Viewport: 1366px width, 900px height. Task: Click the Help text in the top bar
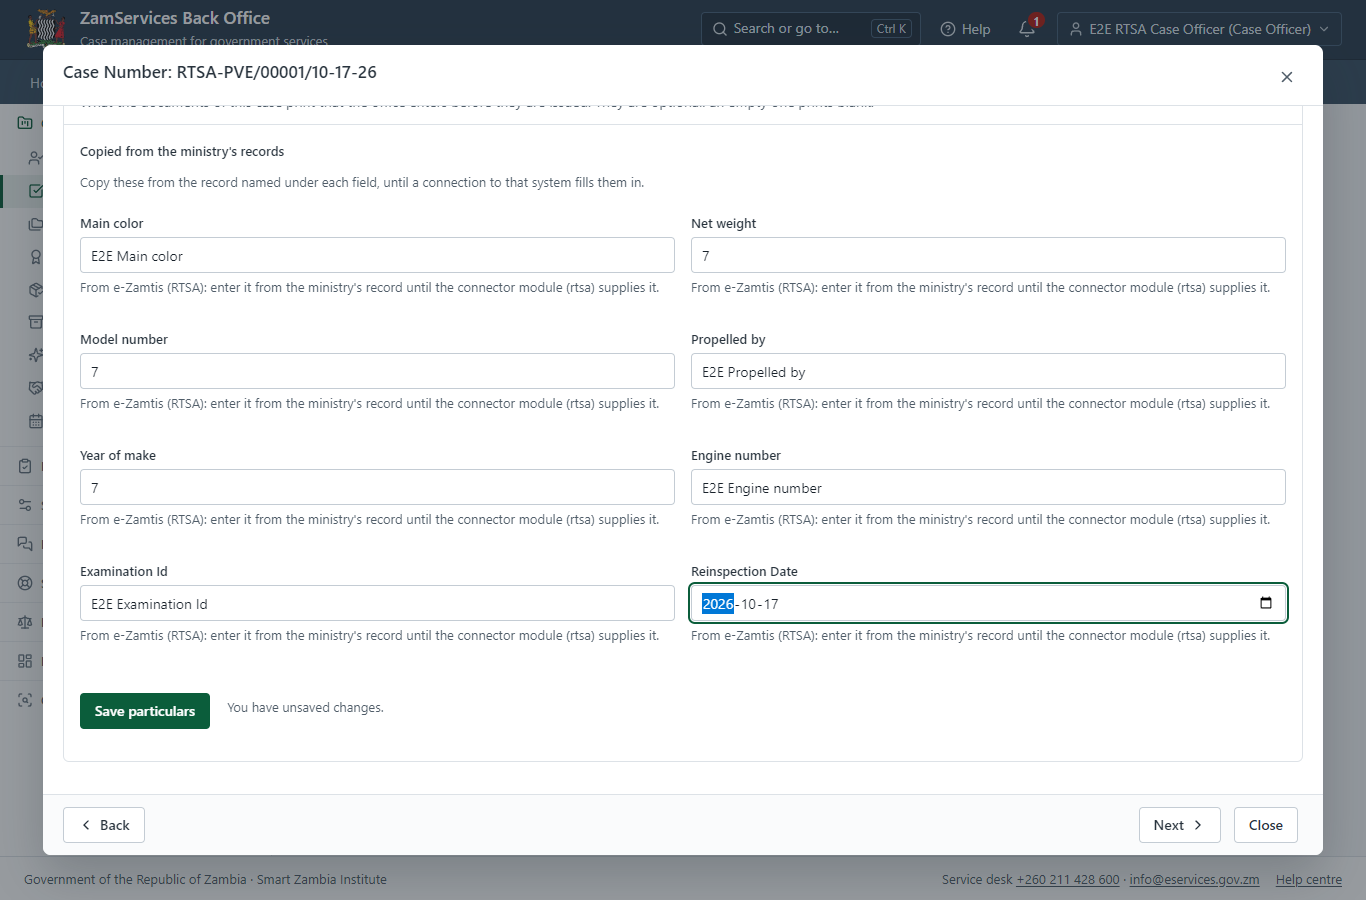[976, 29]
